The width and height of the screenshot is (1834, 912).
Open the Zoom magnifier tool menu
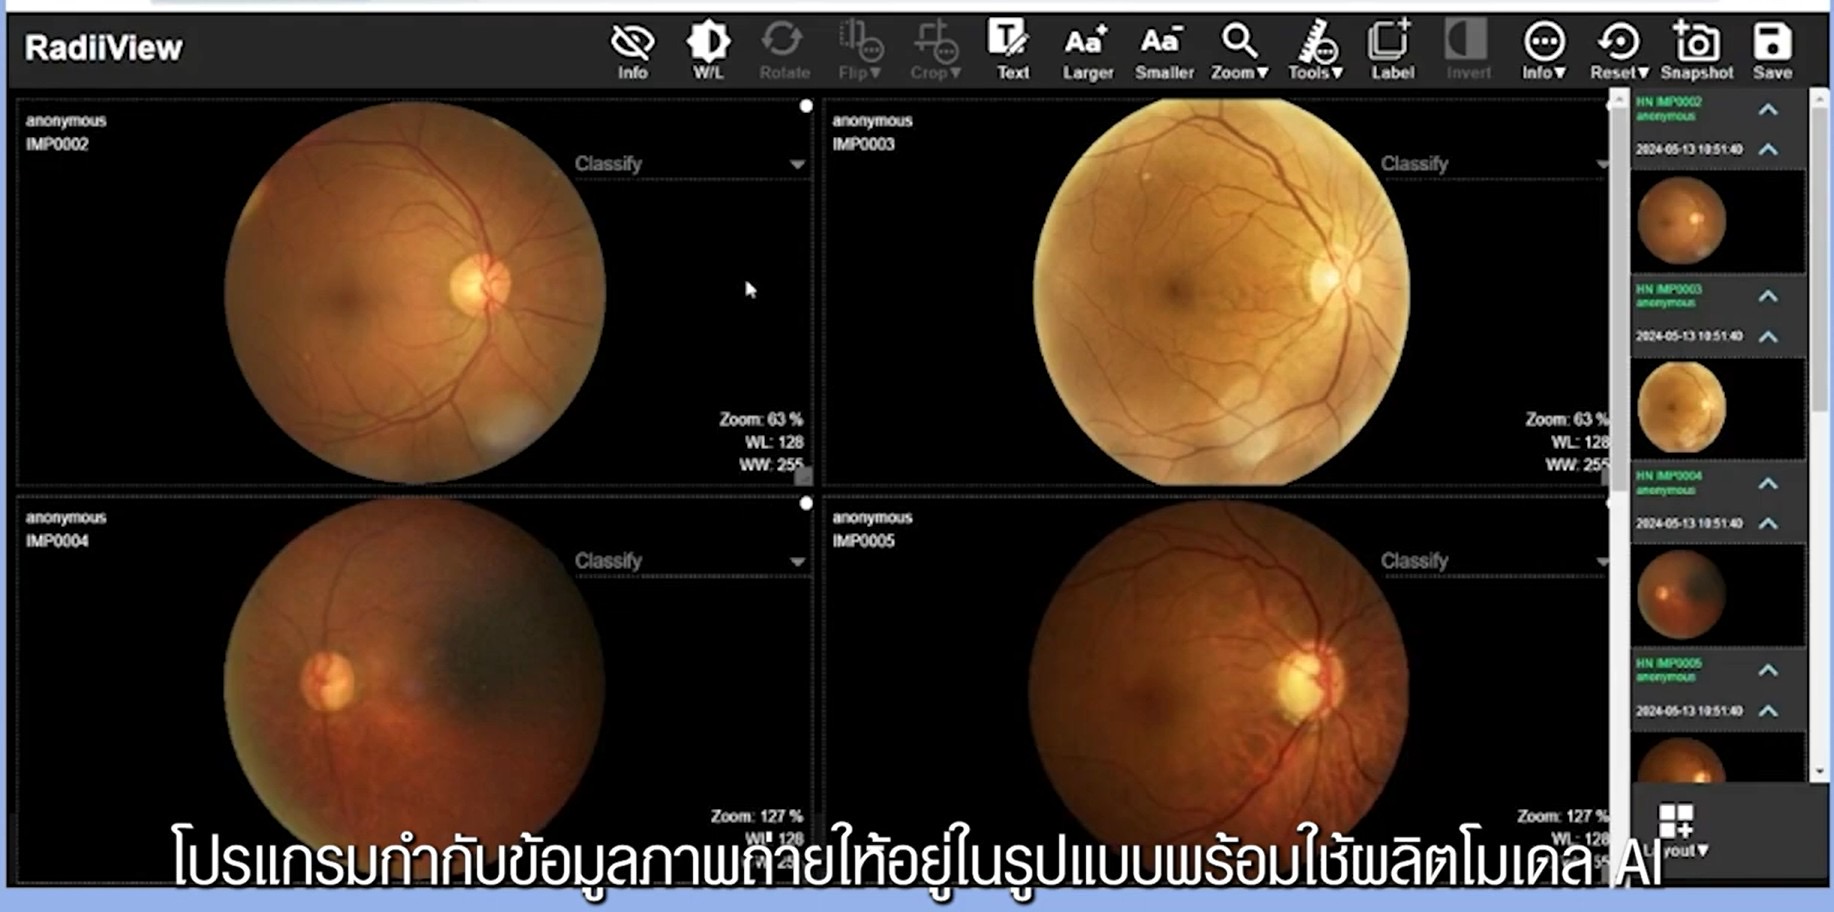tap(1239, 50)
